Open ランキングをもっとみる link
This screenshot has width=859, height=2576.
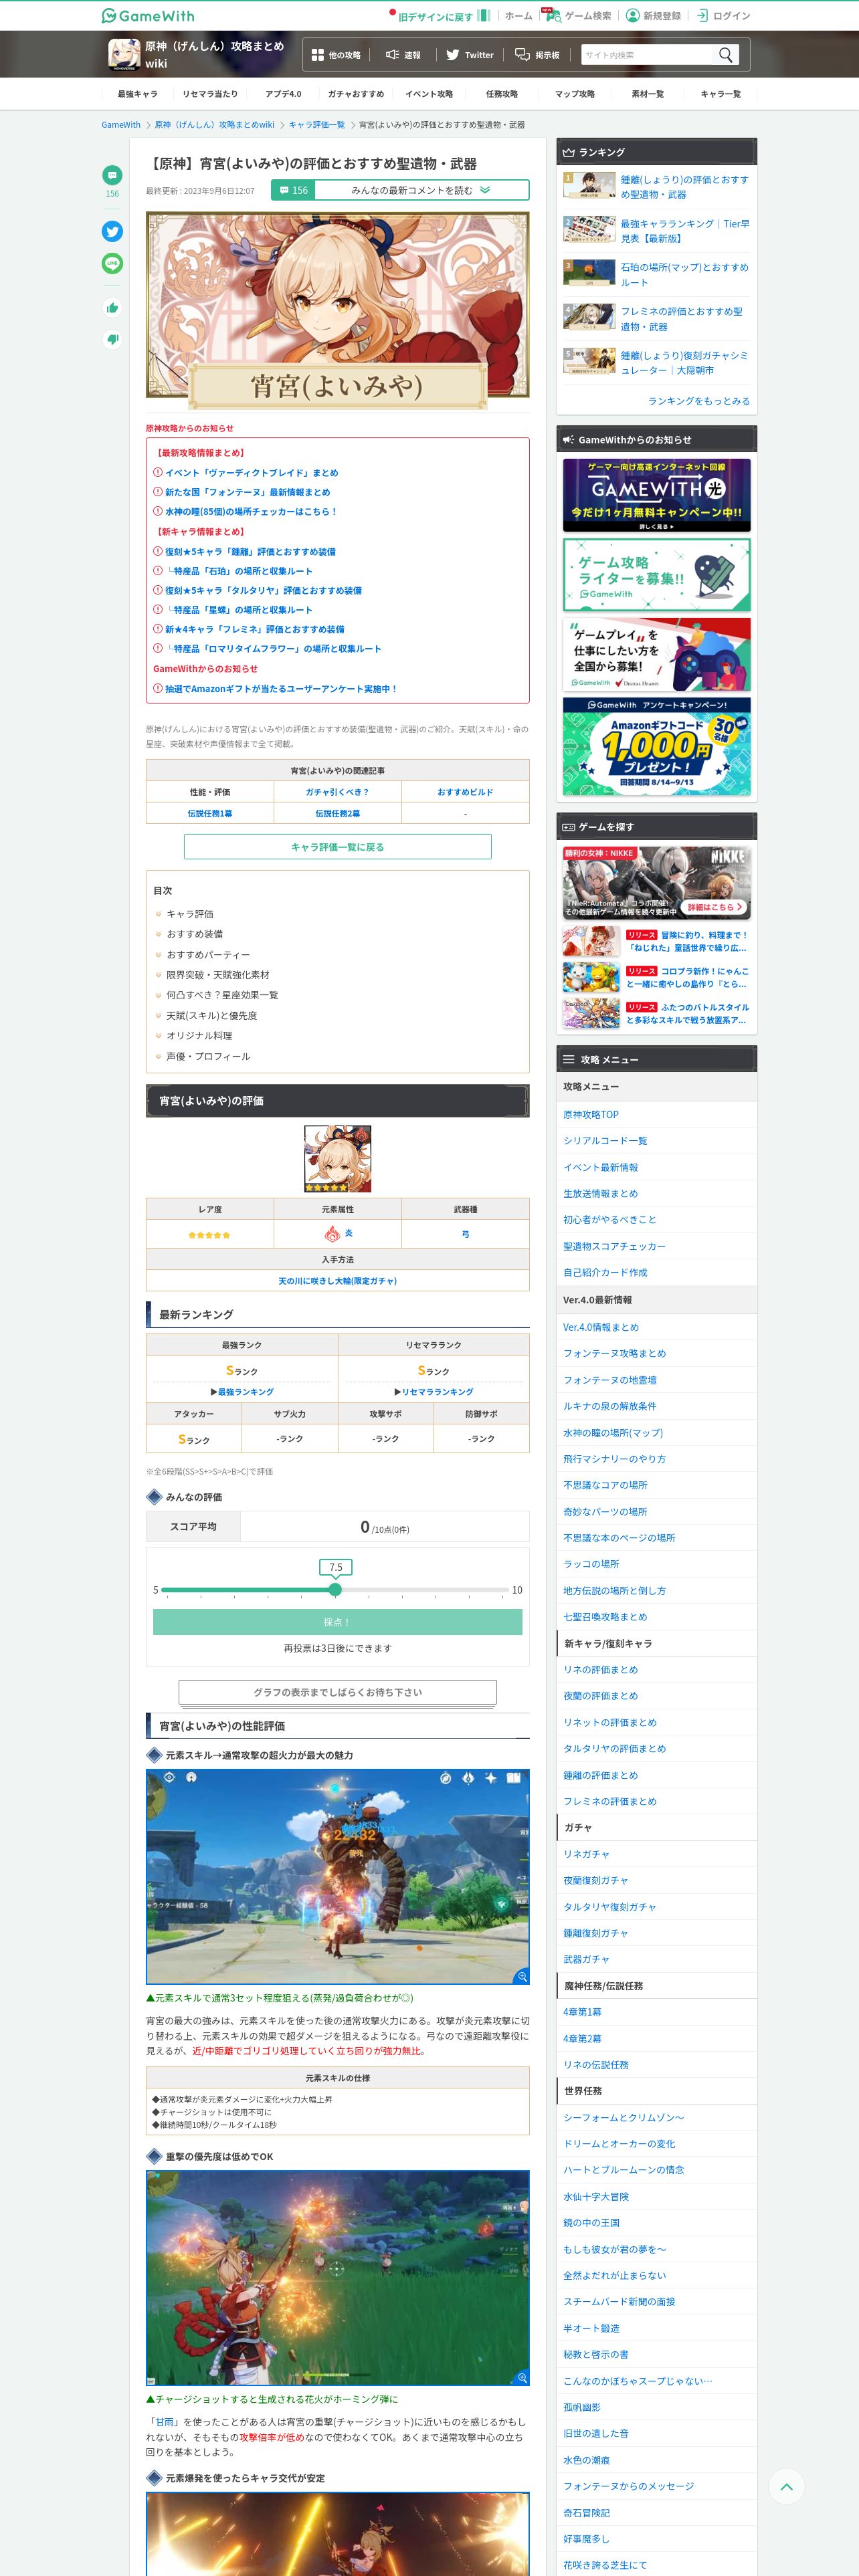[x=698, y=401]
